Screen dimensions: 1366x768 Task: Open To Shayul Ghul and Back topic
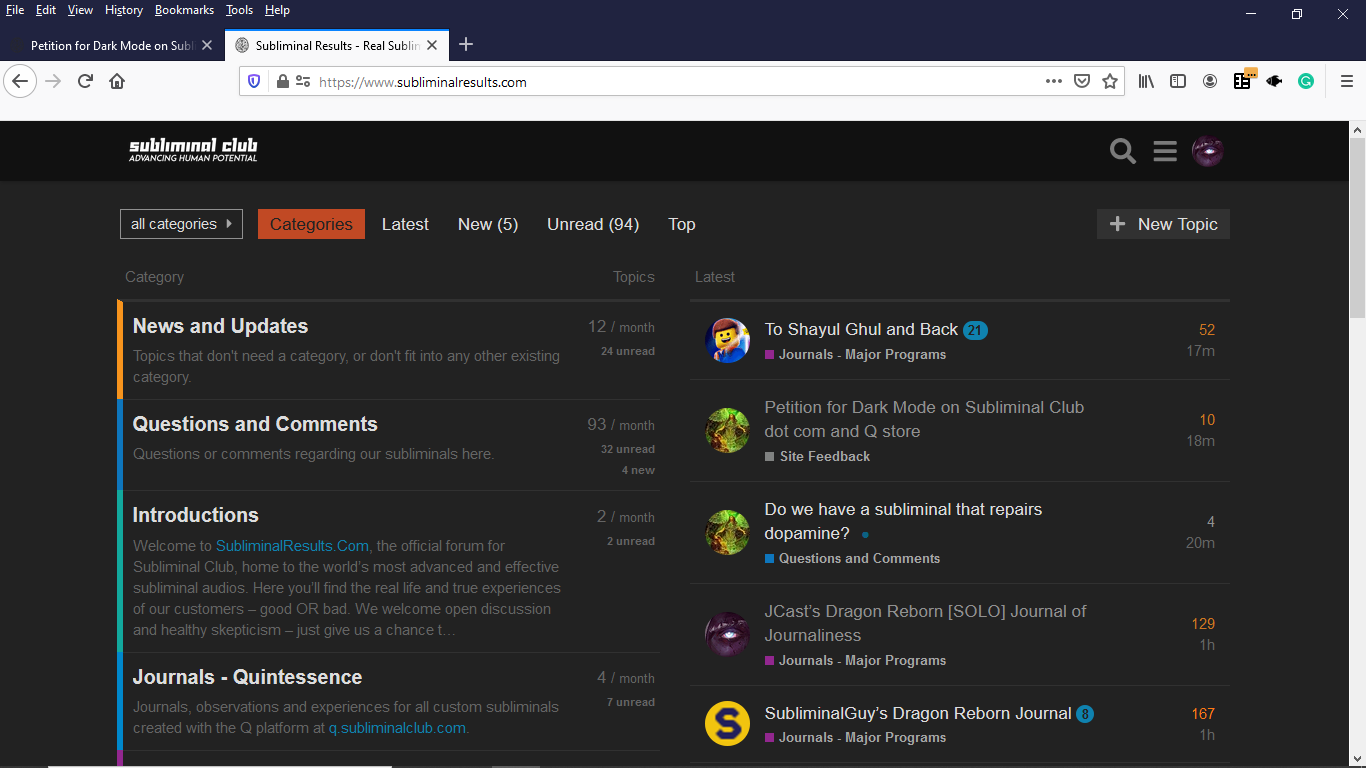861,329
